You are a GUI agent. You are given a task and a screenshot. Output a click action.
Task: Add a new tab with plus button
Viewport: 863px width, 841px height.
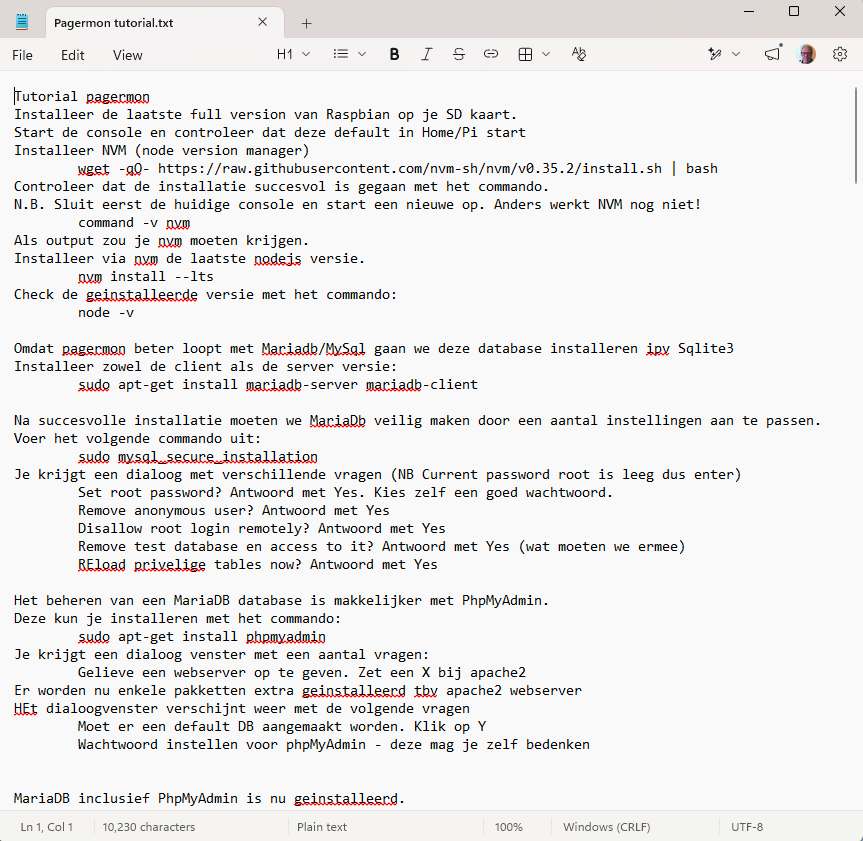pos(307,23)
